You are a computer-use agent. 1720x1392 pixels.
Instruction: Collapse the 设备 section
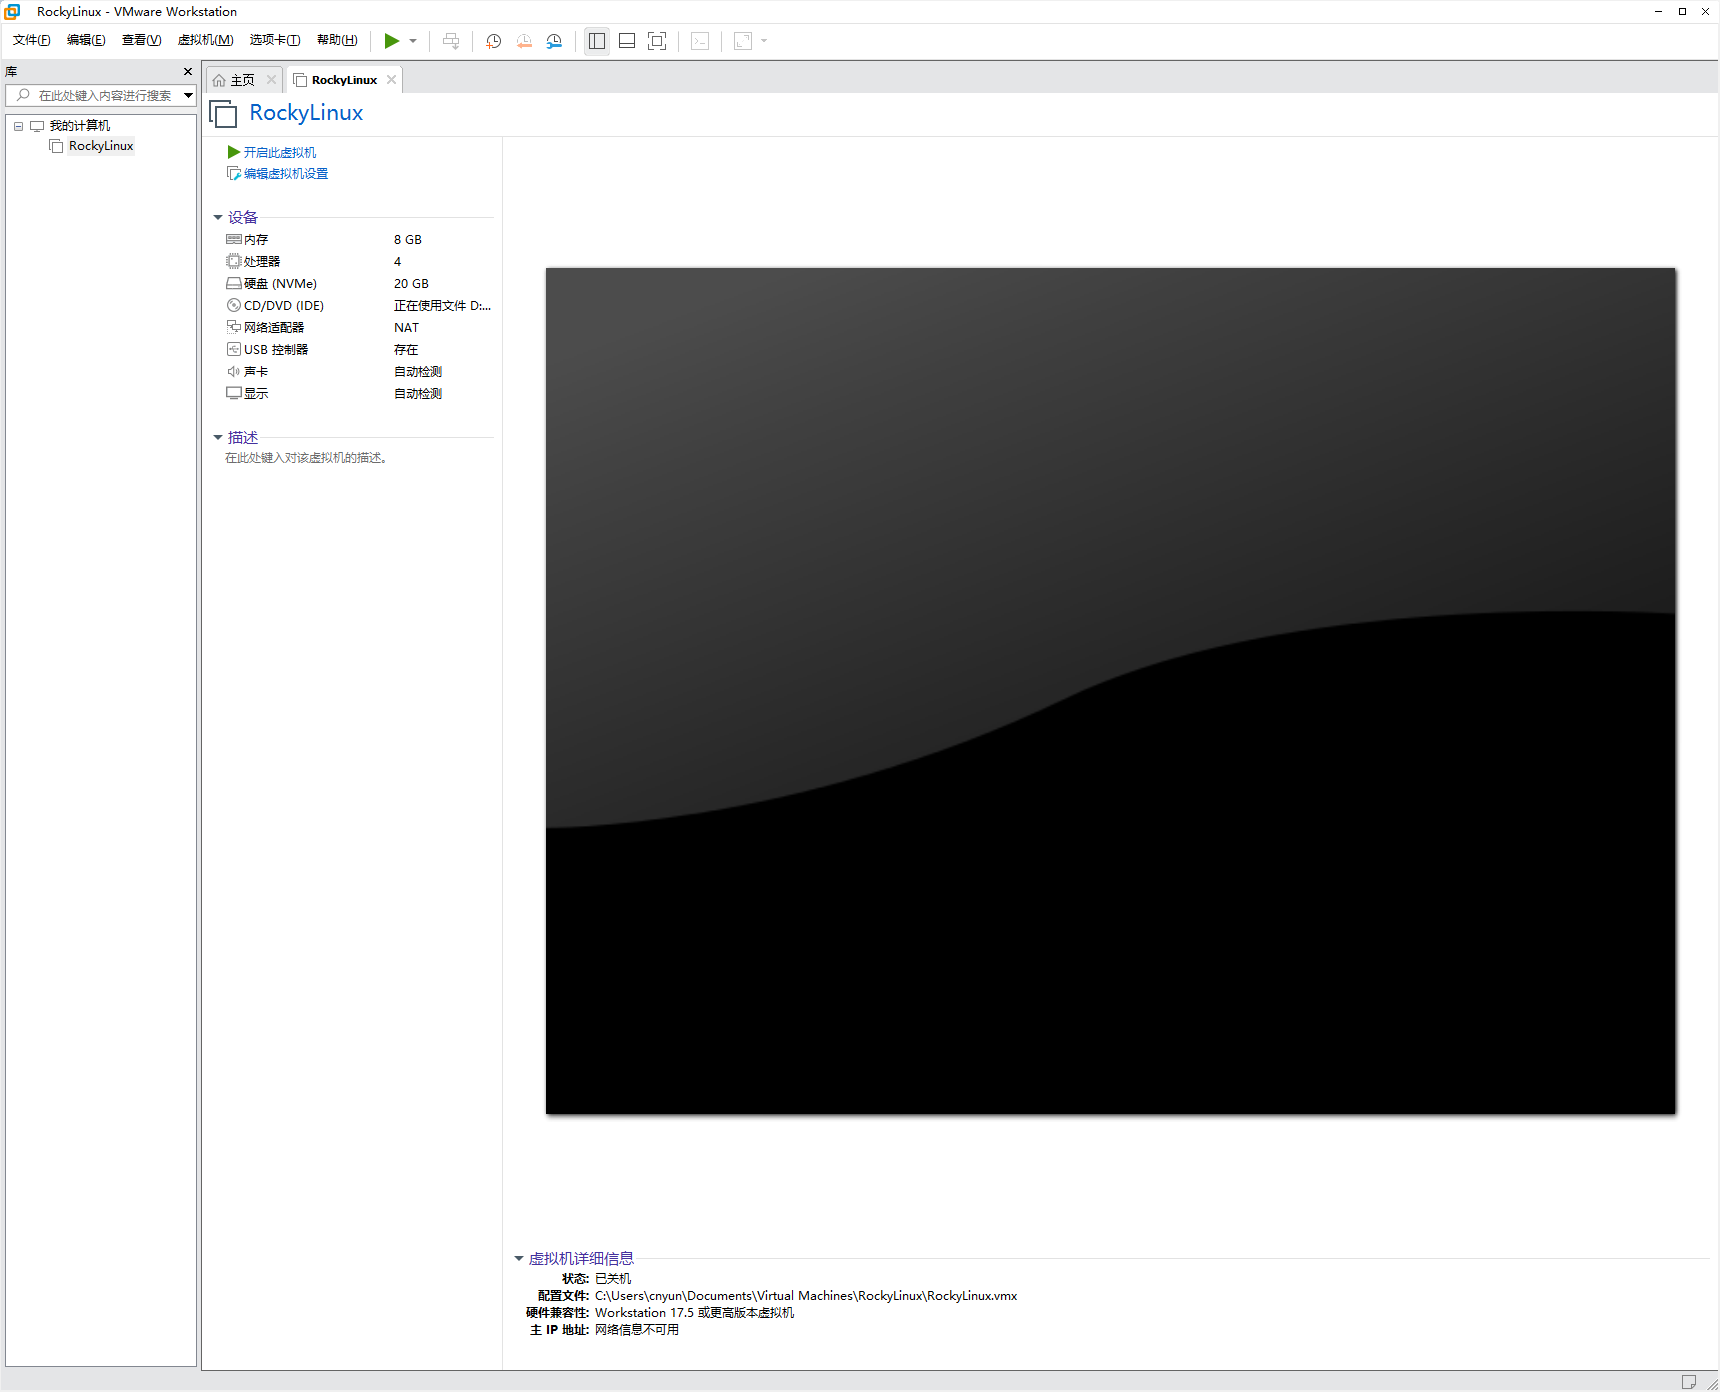click(218, 217)
